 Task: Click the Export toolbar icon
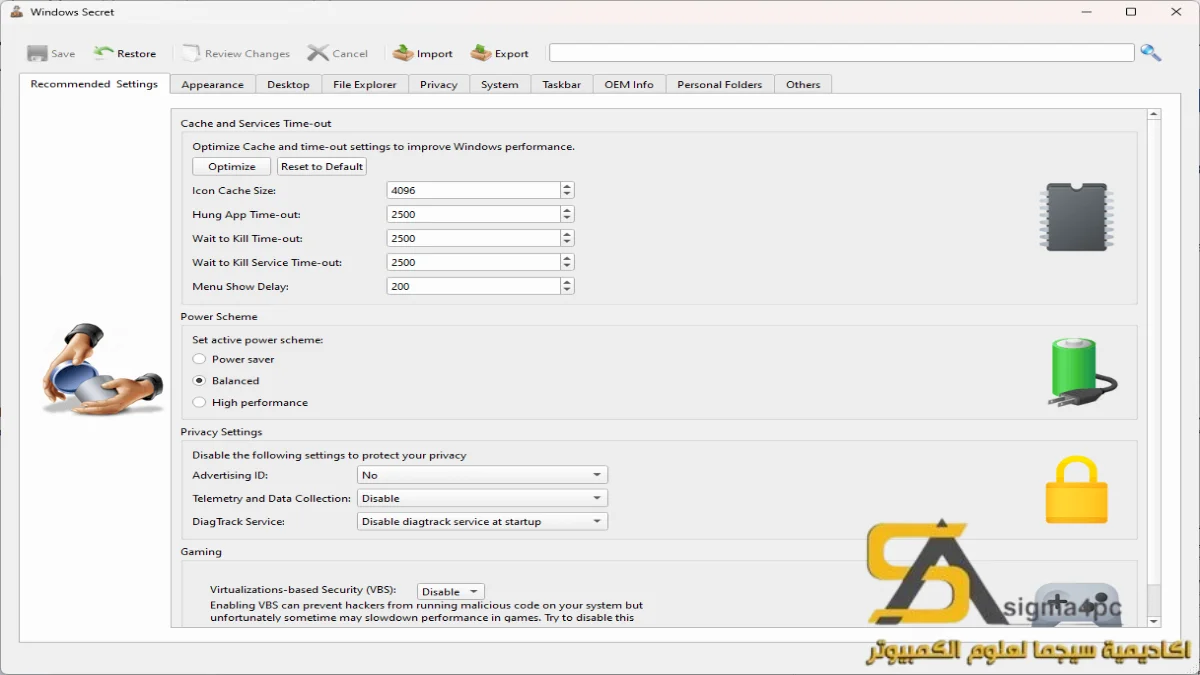point(481,53)
